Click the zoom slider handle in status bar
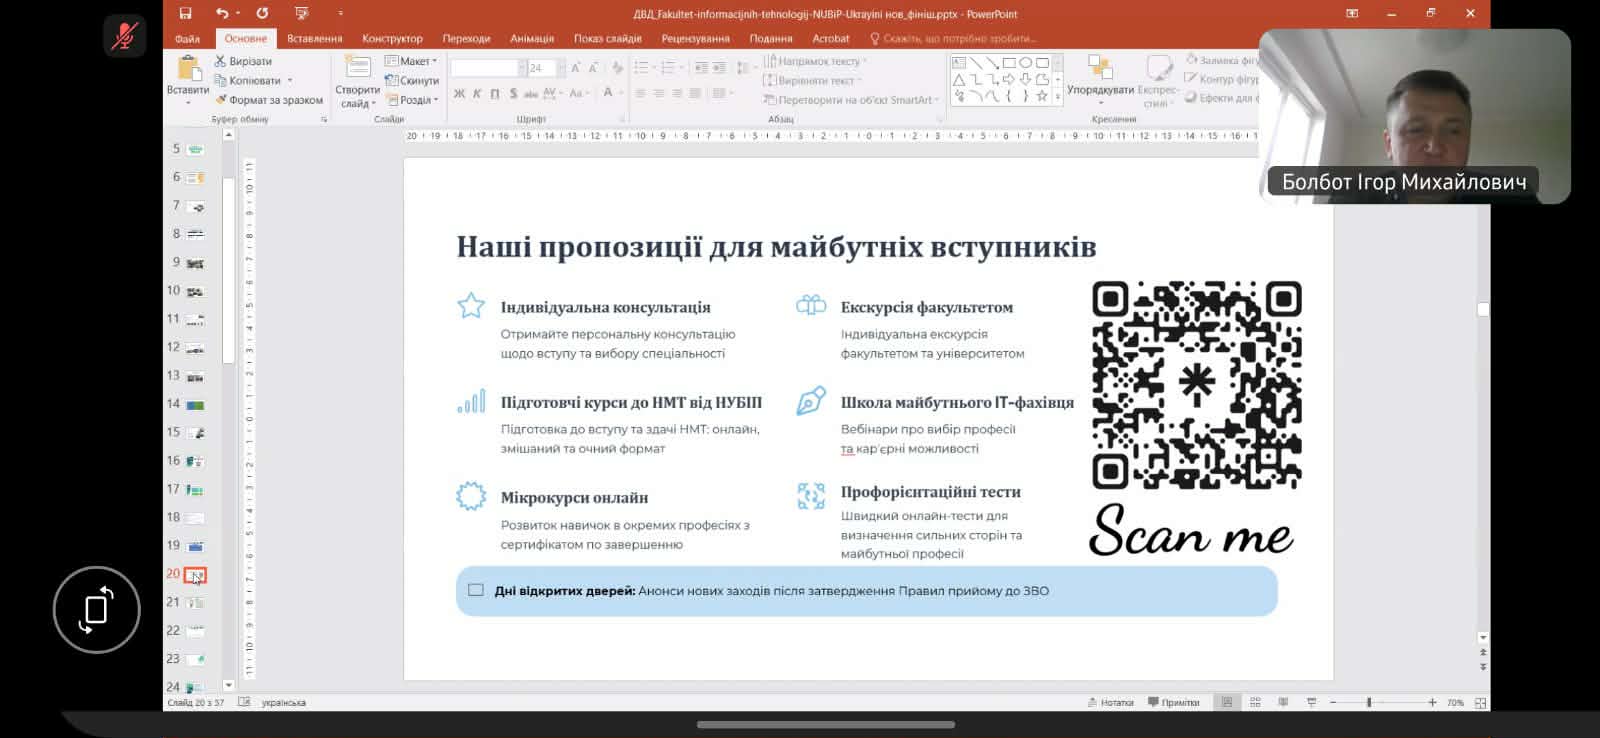 click(1369, 702)
